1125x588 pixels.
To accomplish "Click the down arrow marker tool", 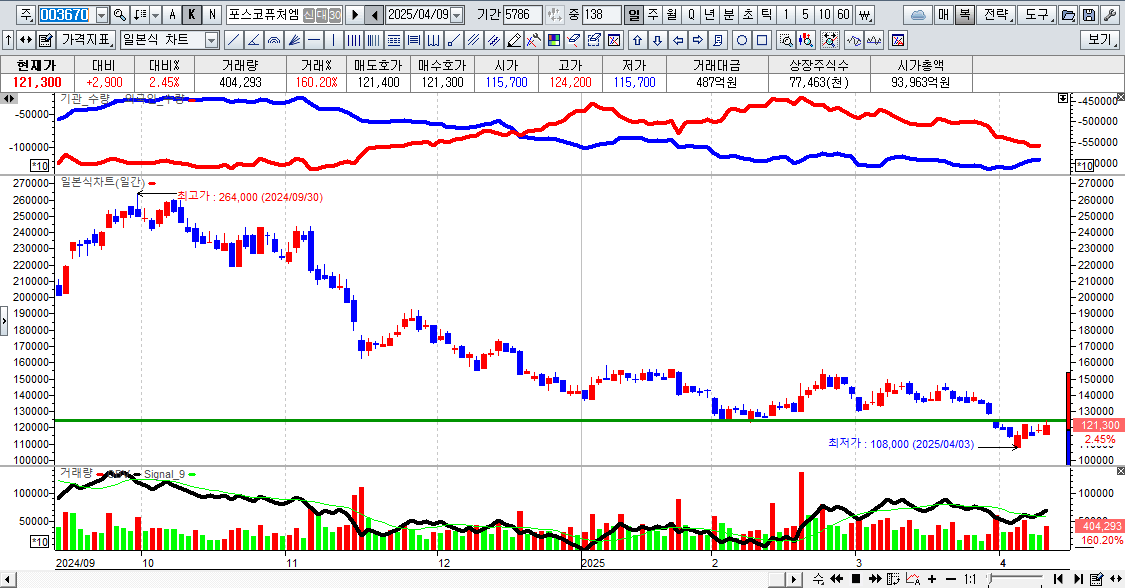I will click(x=658, y=40).
